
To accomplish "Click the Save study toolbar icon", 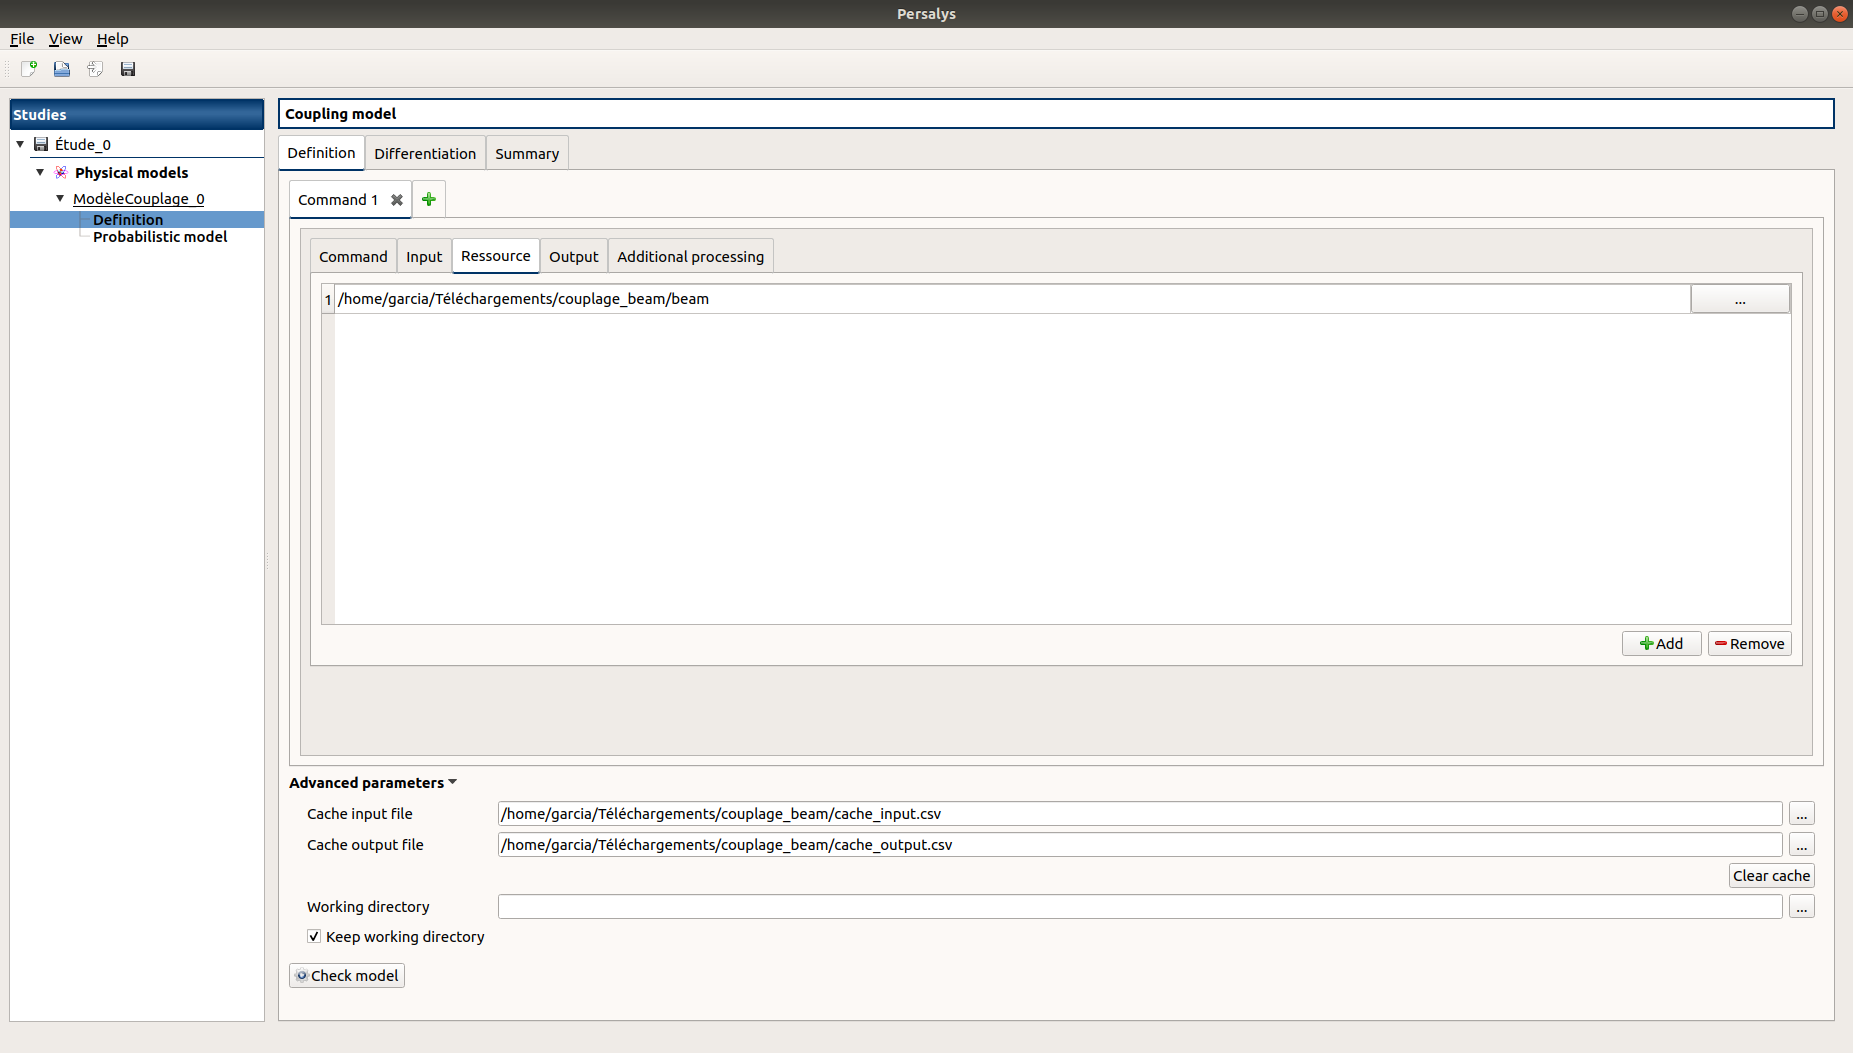I will (x=128, y=69).
